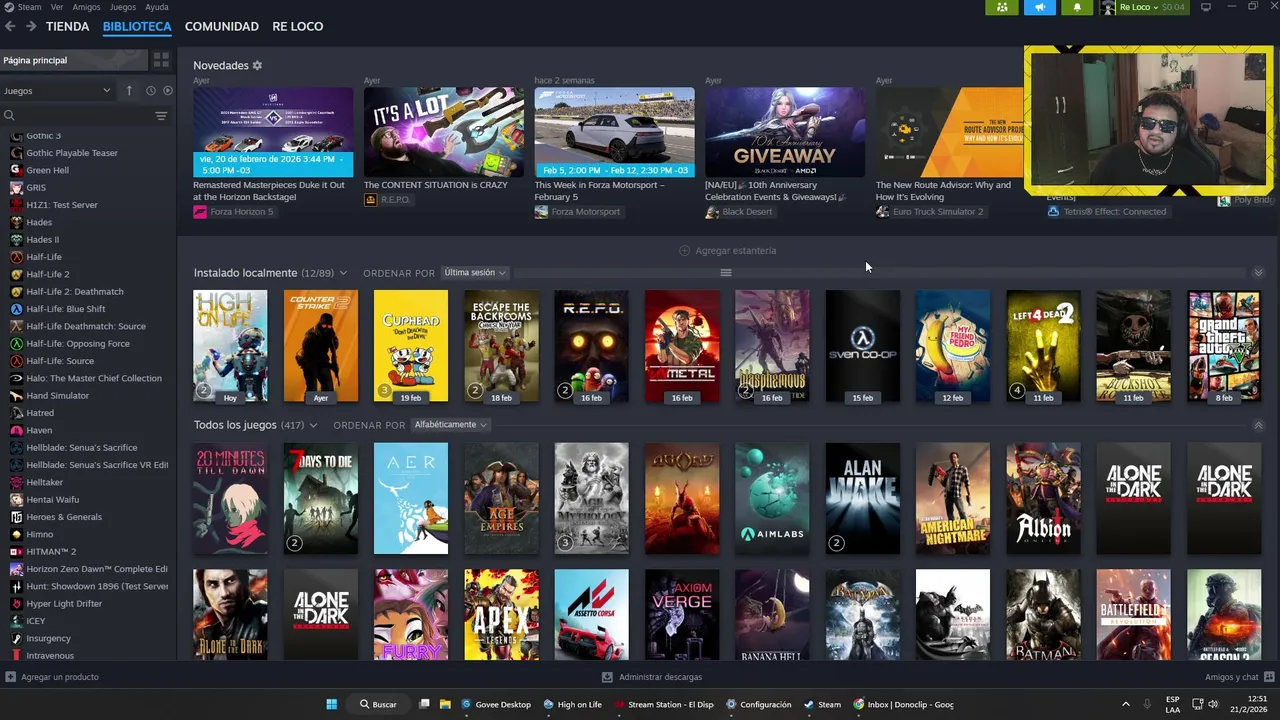This screenshot has height=720, width=1280.
Task: Open the Amigos menu
Action: click(86, 7)
